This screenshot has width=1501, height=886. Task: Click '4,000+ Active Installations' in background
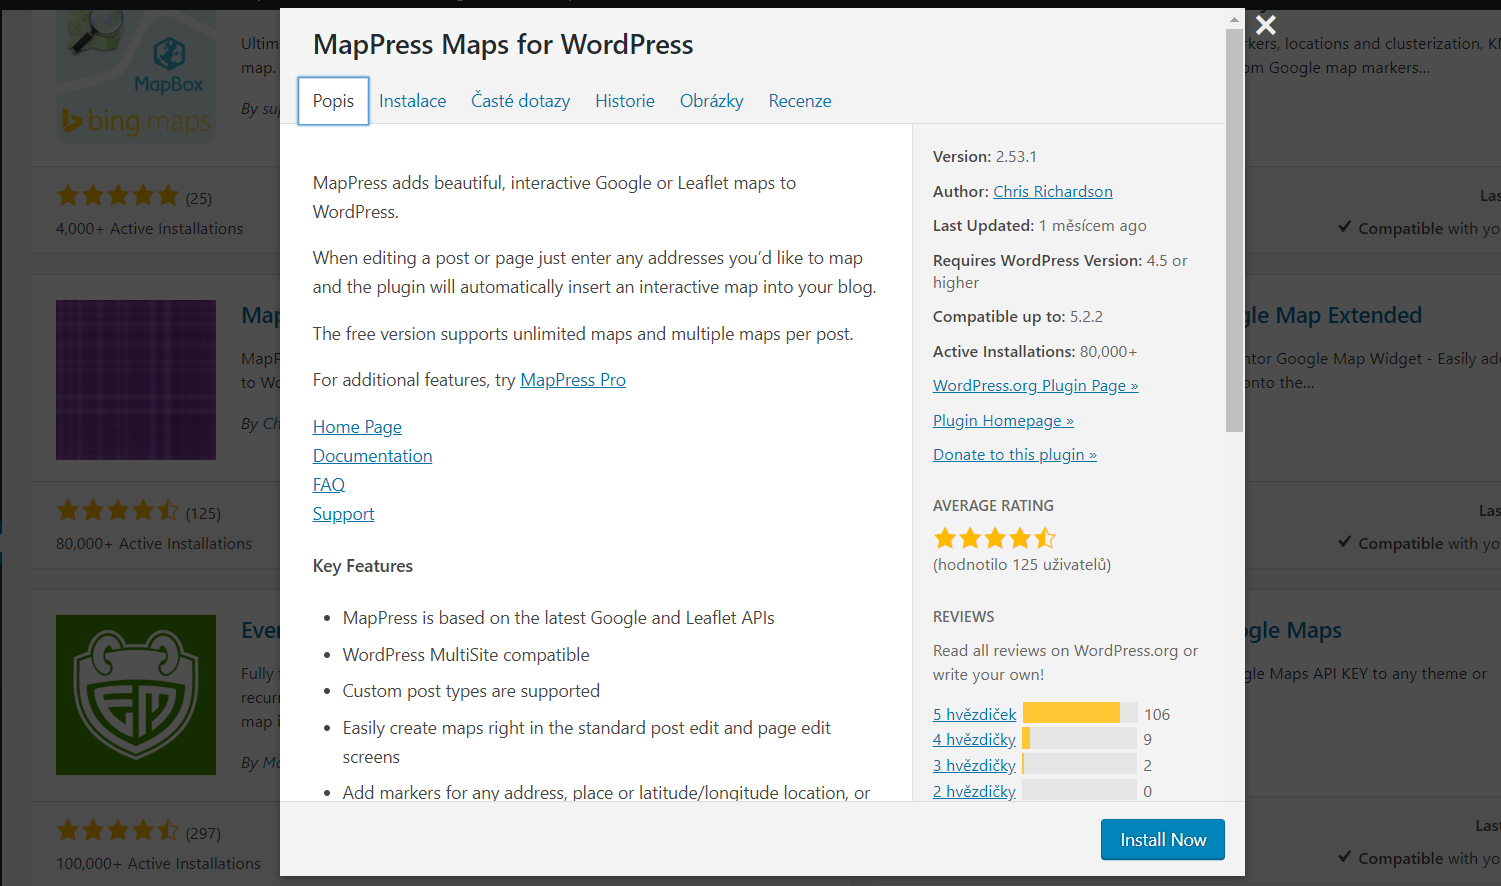click(x=150, y=229)
